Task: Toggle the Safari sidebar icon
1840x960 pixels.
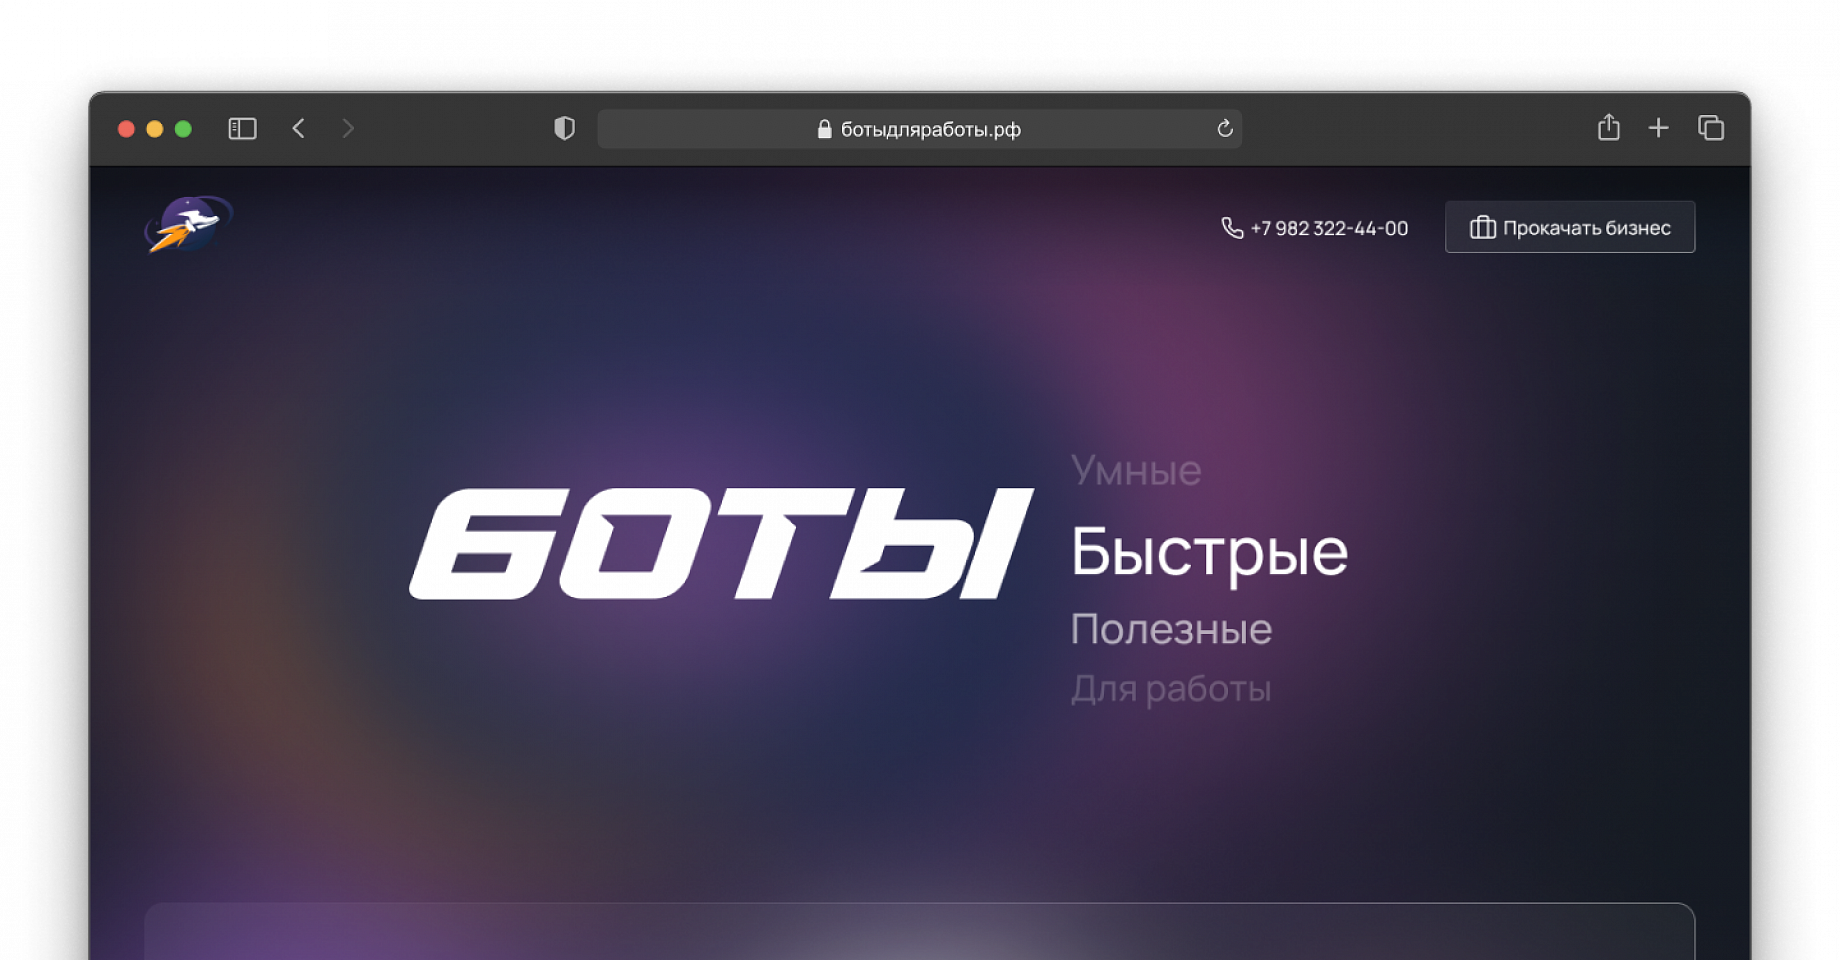Action: [x=242, y=129]
